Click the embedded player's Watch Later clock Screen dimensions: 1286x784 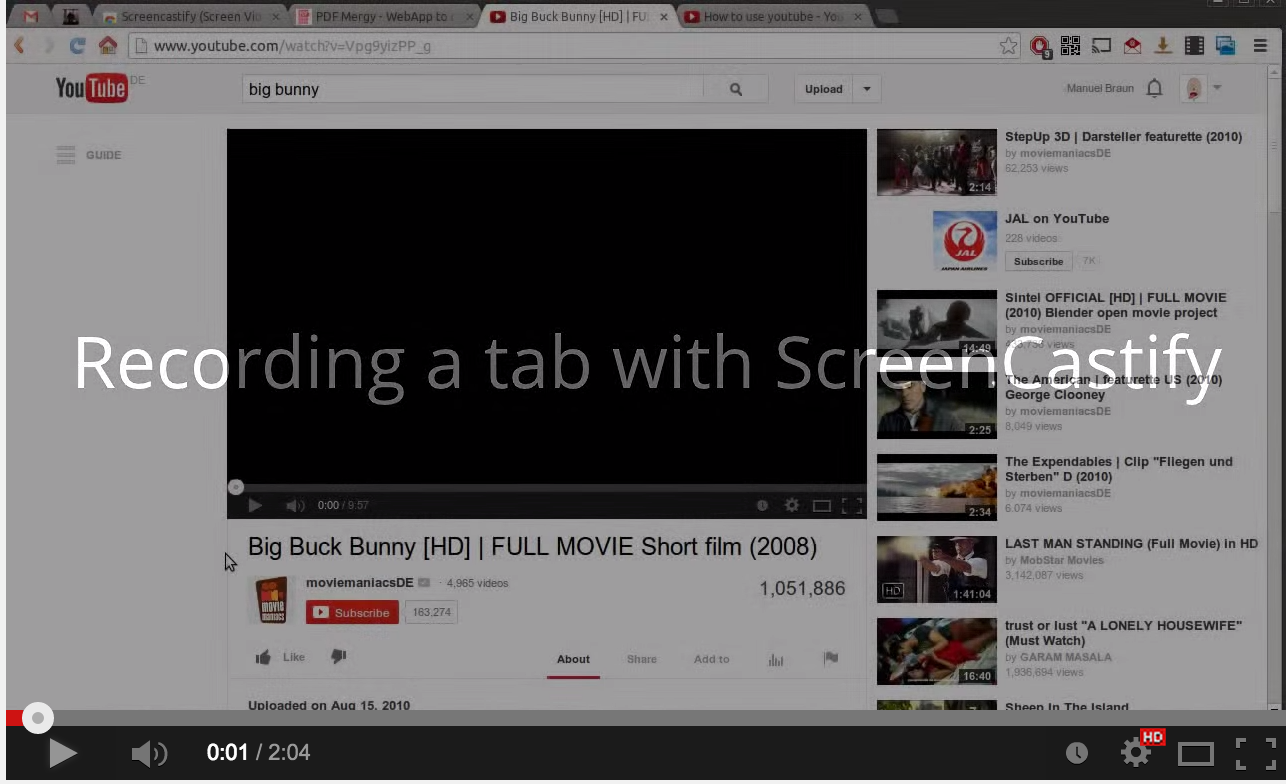pyautogui.click(x=762, y=506)
